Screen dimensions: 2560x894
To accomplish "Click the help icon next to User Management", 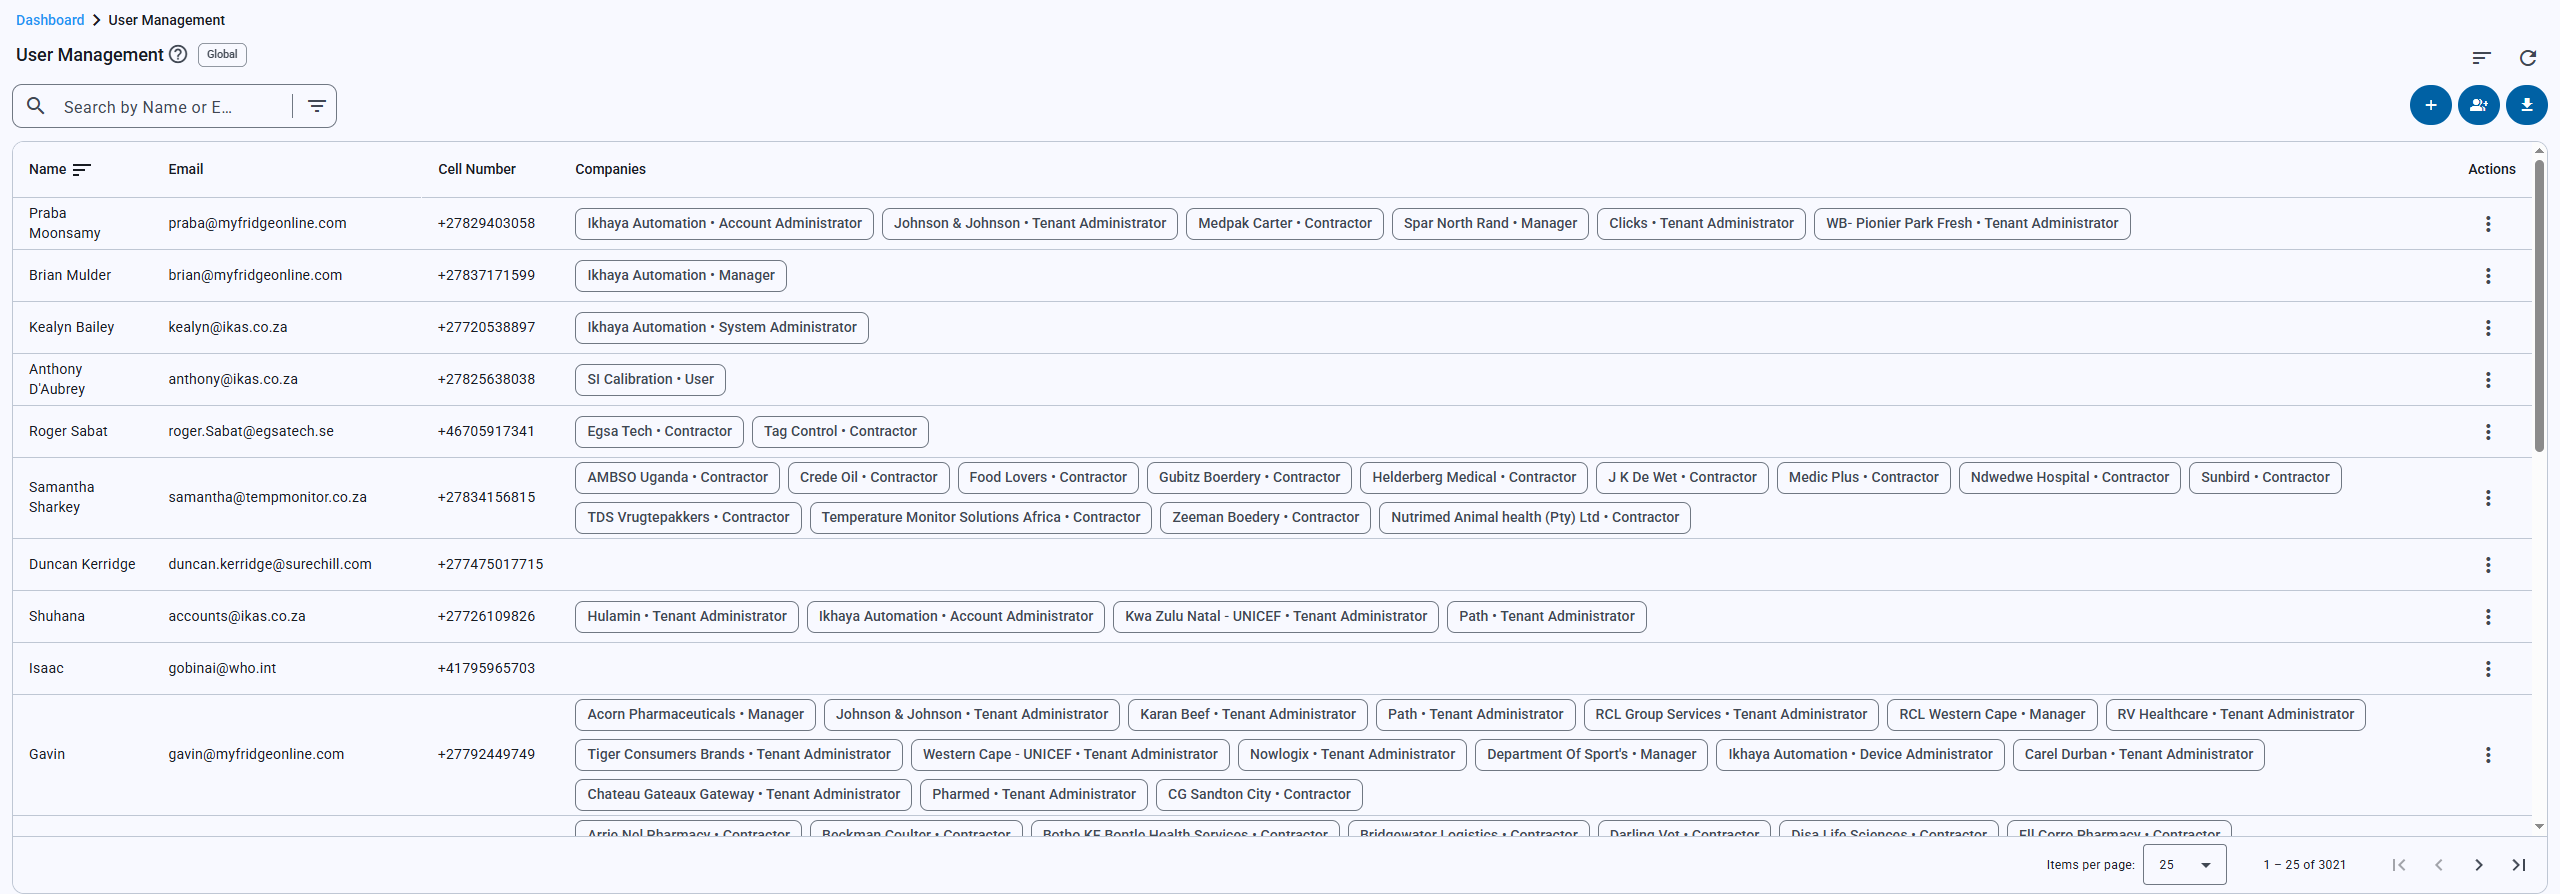I will (x=178, y=55).
